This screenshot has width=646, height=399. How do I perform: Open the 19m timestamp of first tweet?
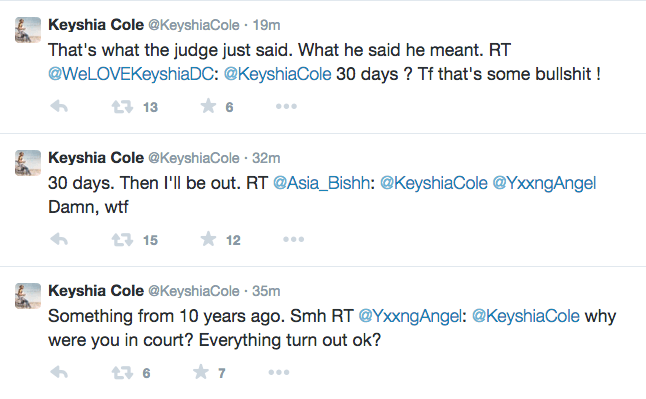pyautogui.click(x=266, y=25)
